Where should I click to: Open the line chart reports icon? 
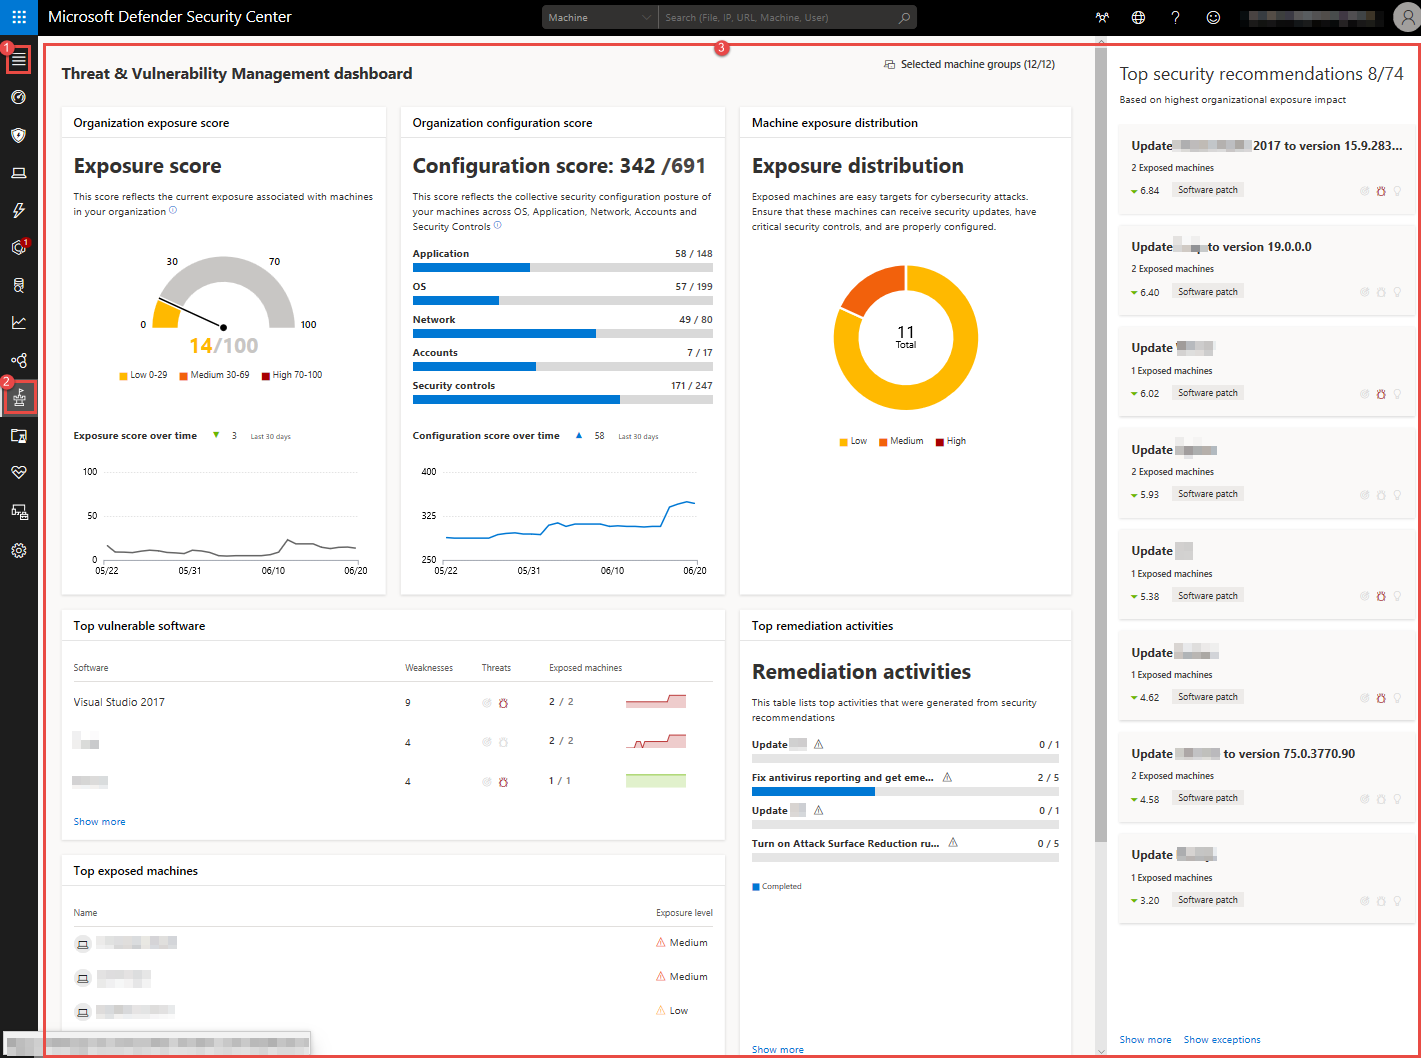tap(19, 322)
